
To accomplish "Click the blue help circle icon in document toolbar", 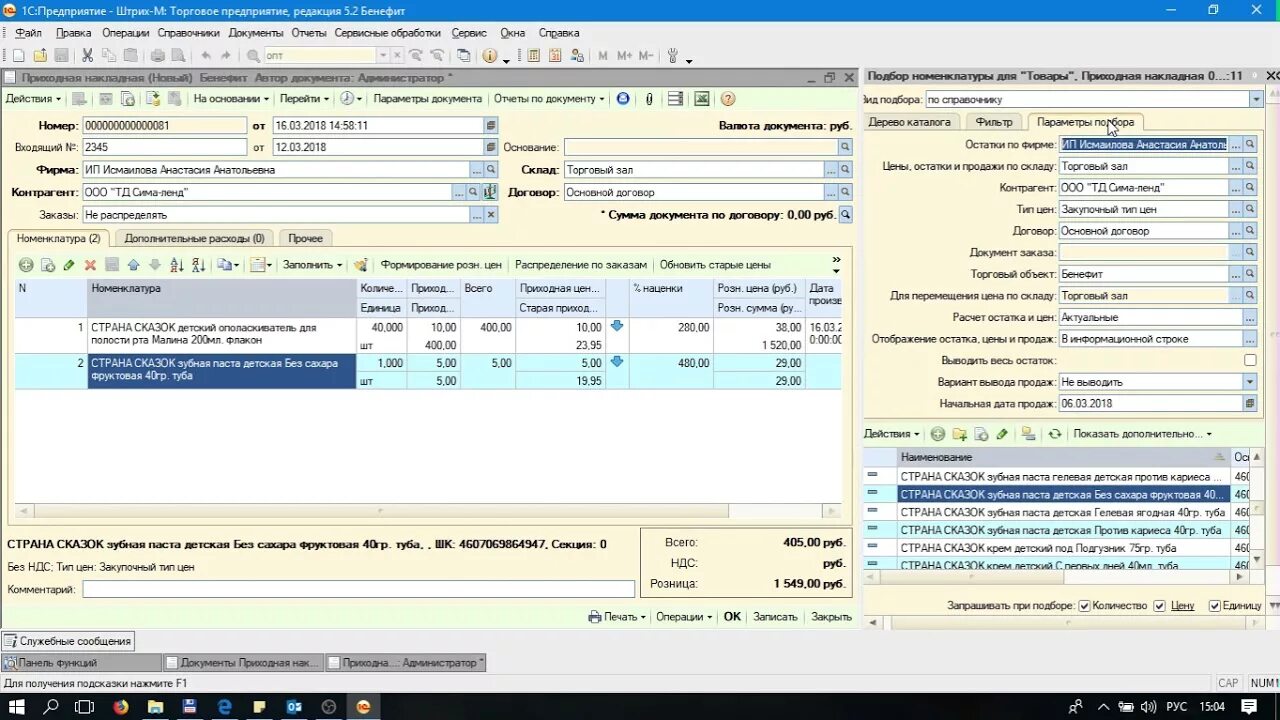I will (623, 98).
